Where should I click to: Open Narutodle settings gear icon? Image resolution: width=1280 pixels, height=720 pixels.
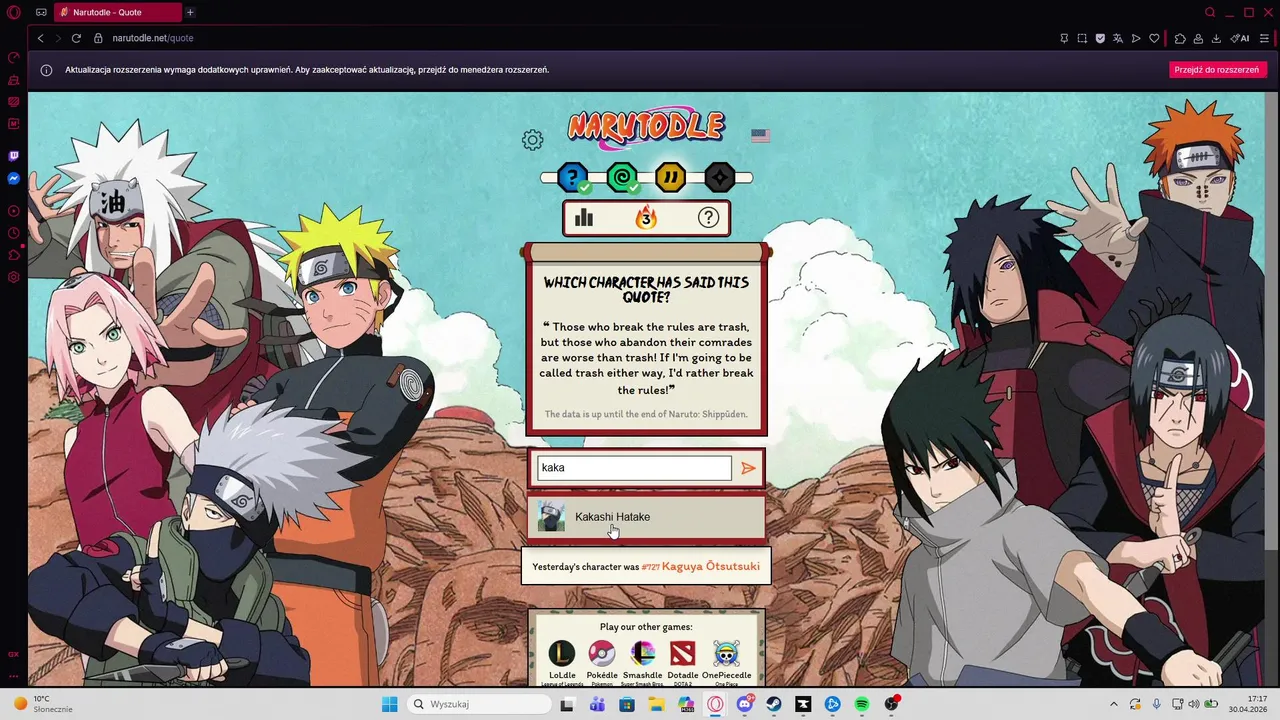pos(533,140)
